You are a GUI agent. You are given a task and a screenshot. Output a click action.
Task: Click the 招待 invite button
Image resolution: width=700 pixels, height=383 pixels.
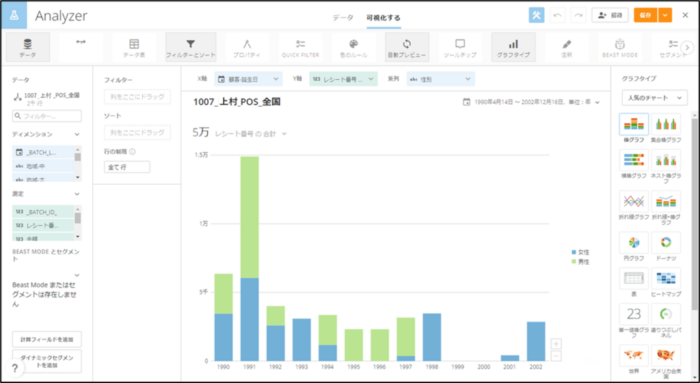(x=610, y=15)
